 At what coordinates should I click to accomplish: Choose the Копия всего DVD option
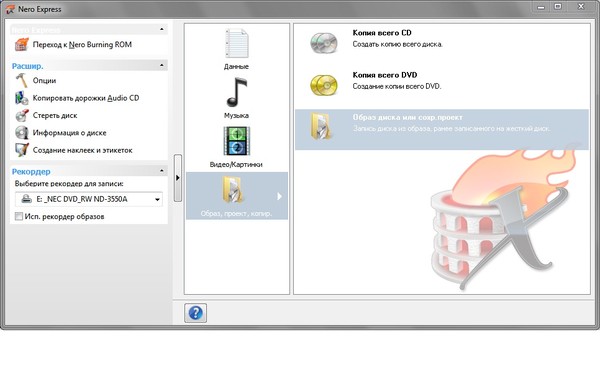pyautogui.click(x=442, y=85)
